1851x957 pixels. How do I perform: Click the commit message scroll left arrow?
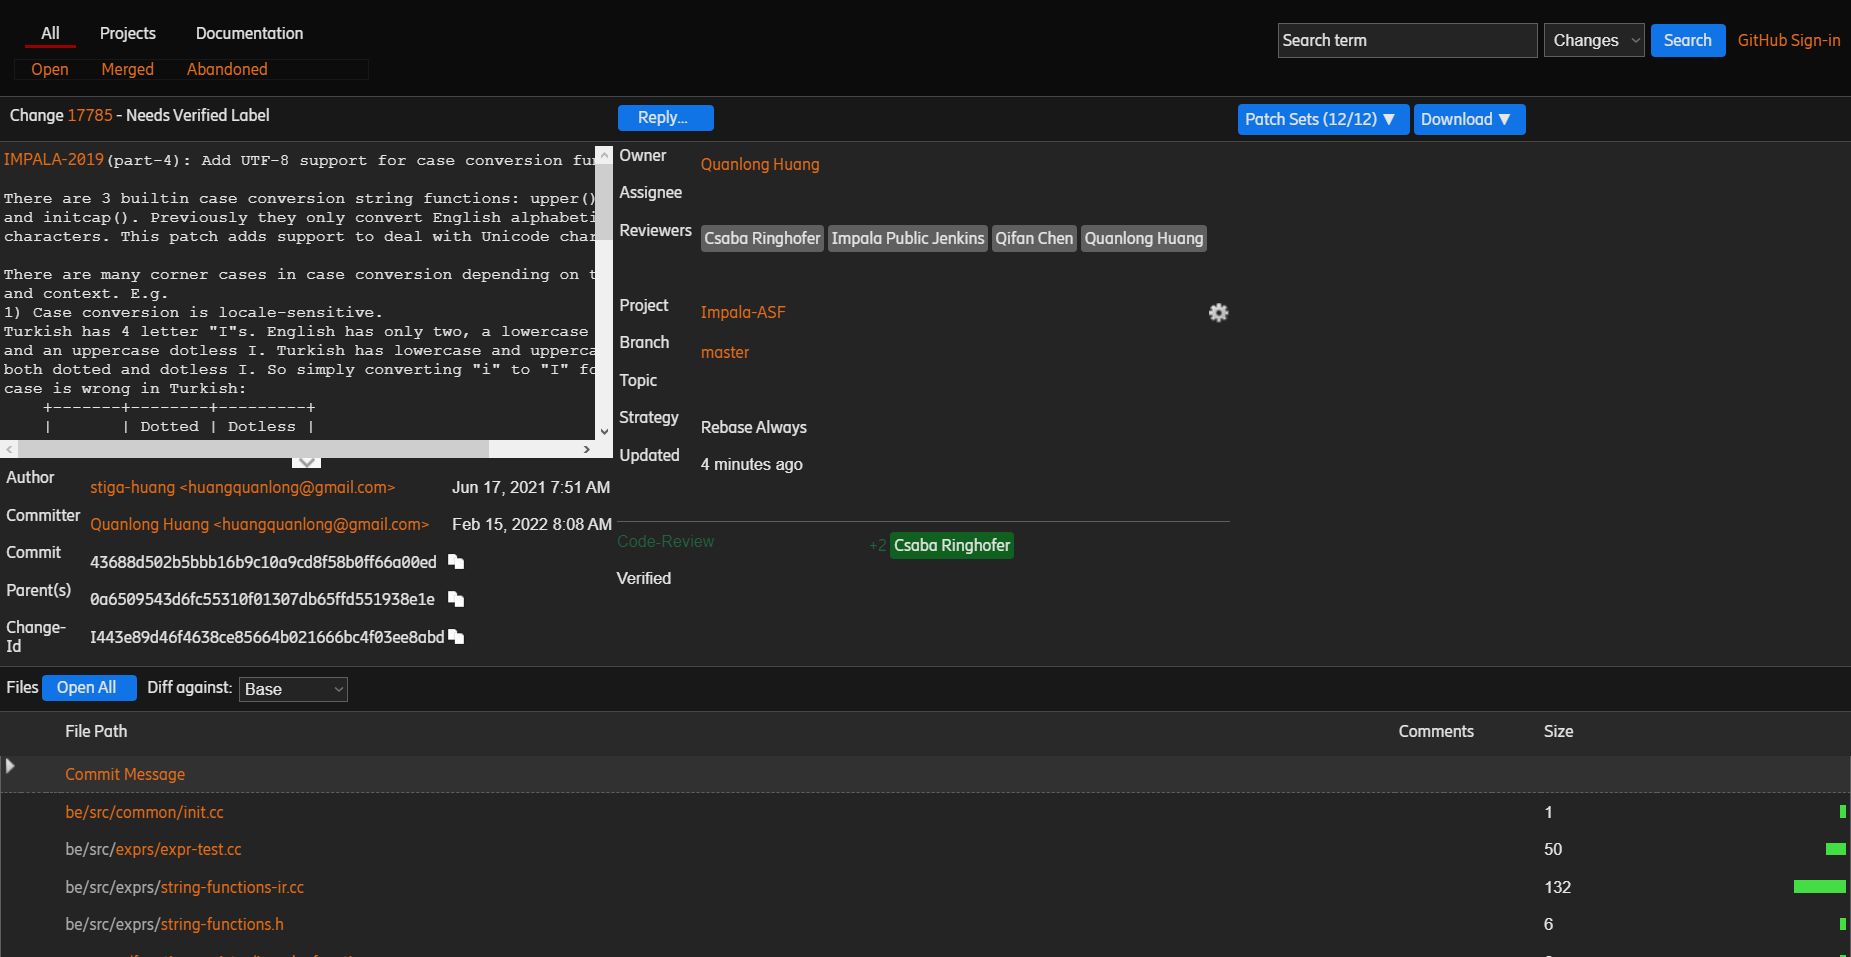coord(9,449)
